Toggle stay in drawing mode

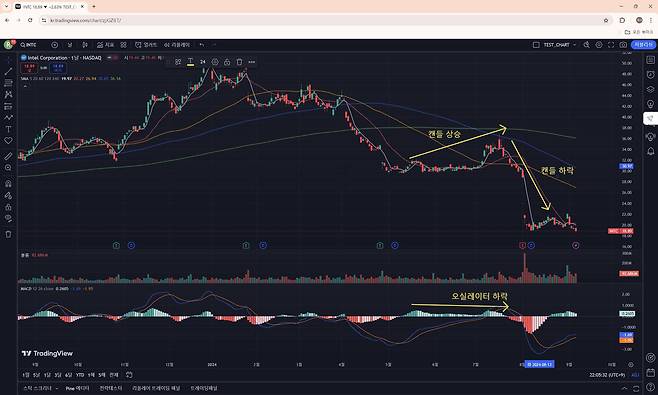[x=8, y=195]
